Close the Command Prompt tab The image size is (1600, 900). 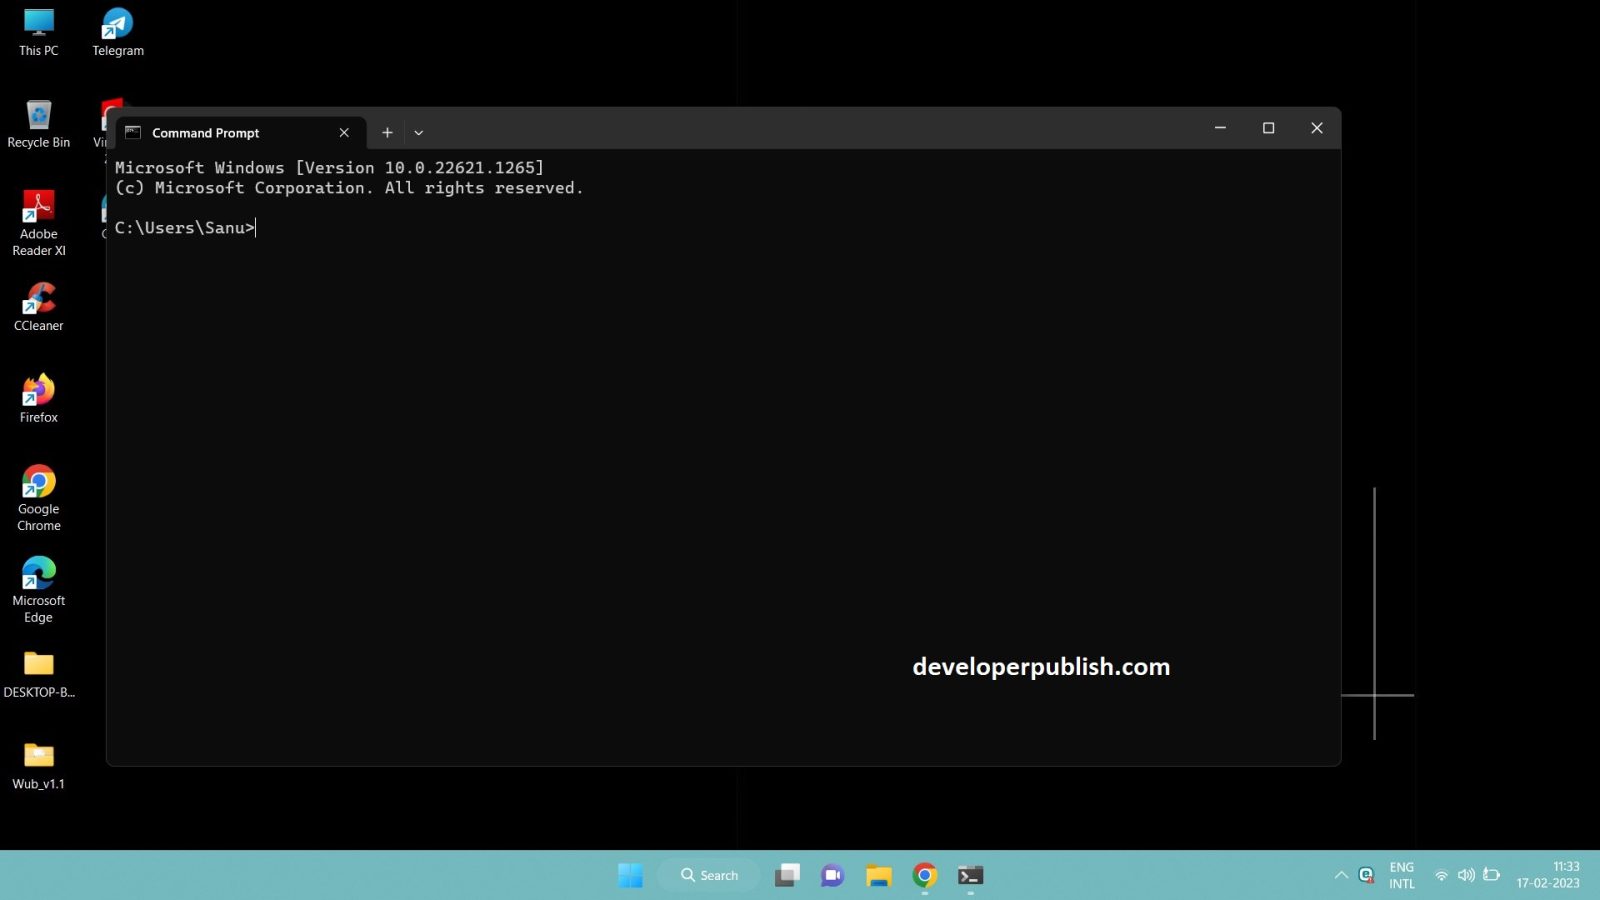click(344, 132)
